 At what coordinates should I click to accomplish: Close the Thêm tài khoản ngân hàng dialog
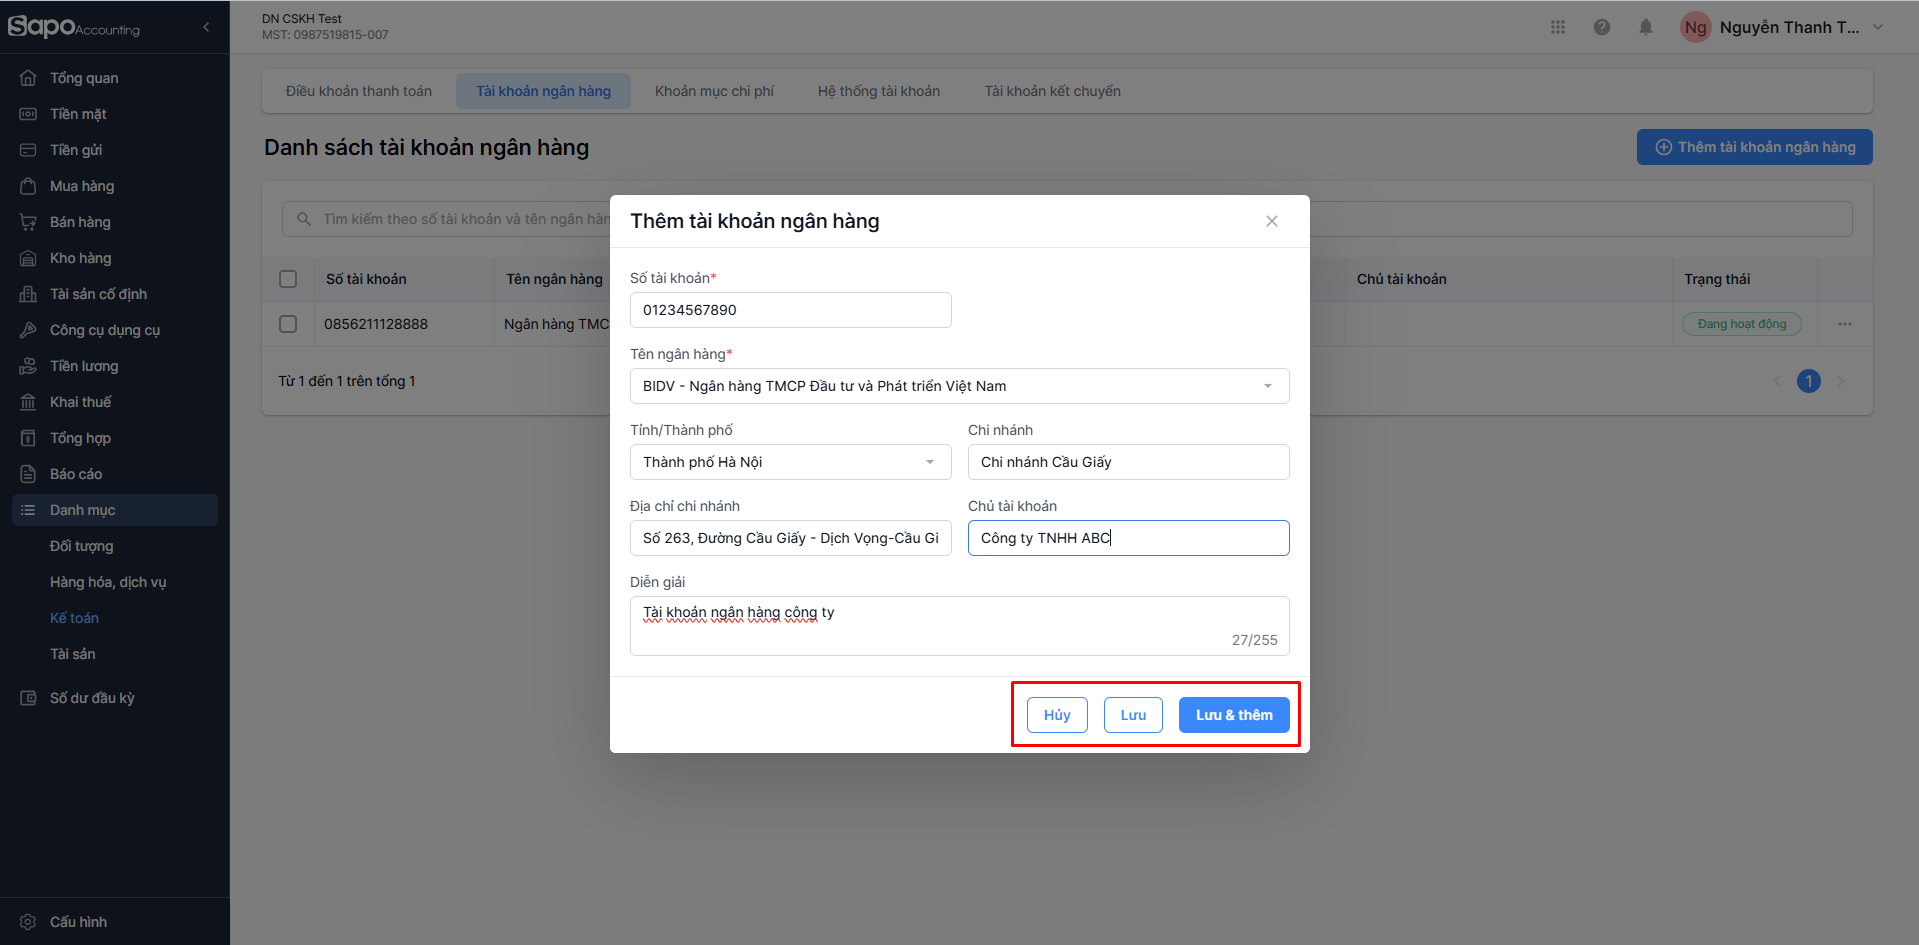(x=1272, y=221)
